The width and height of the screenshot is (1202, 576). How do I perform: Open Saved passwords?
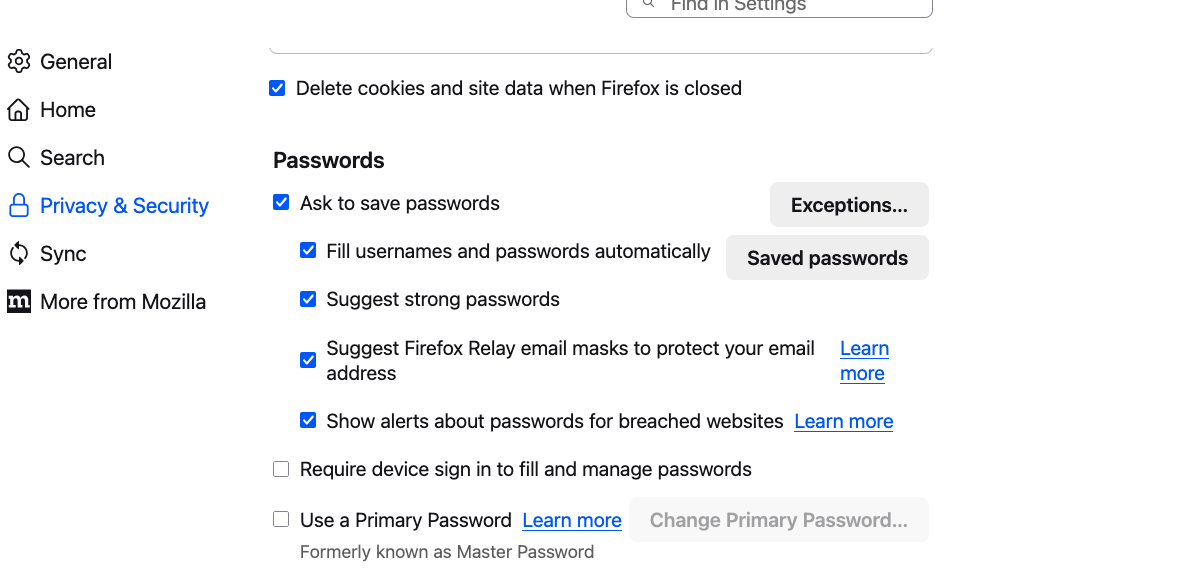827,258
